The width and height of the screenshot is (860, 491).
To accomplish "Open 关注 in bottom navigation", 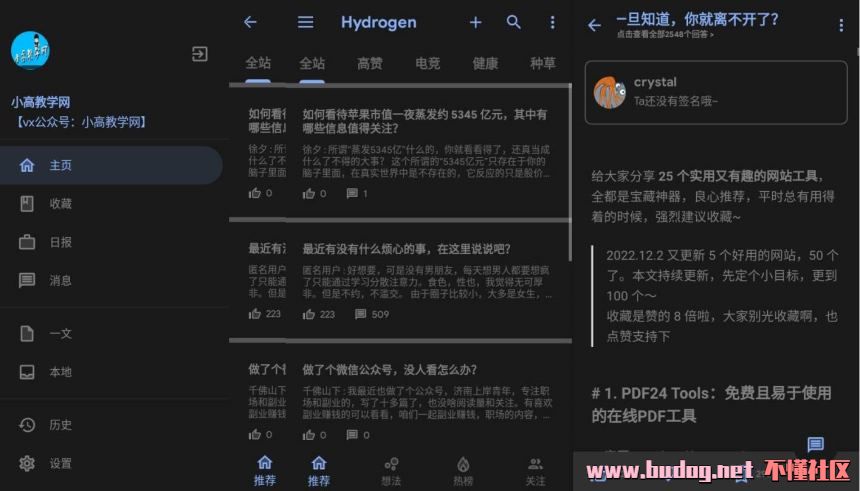I will [x=535, y=472].
